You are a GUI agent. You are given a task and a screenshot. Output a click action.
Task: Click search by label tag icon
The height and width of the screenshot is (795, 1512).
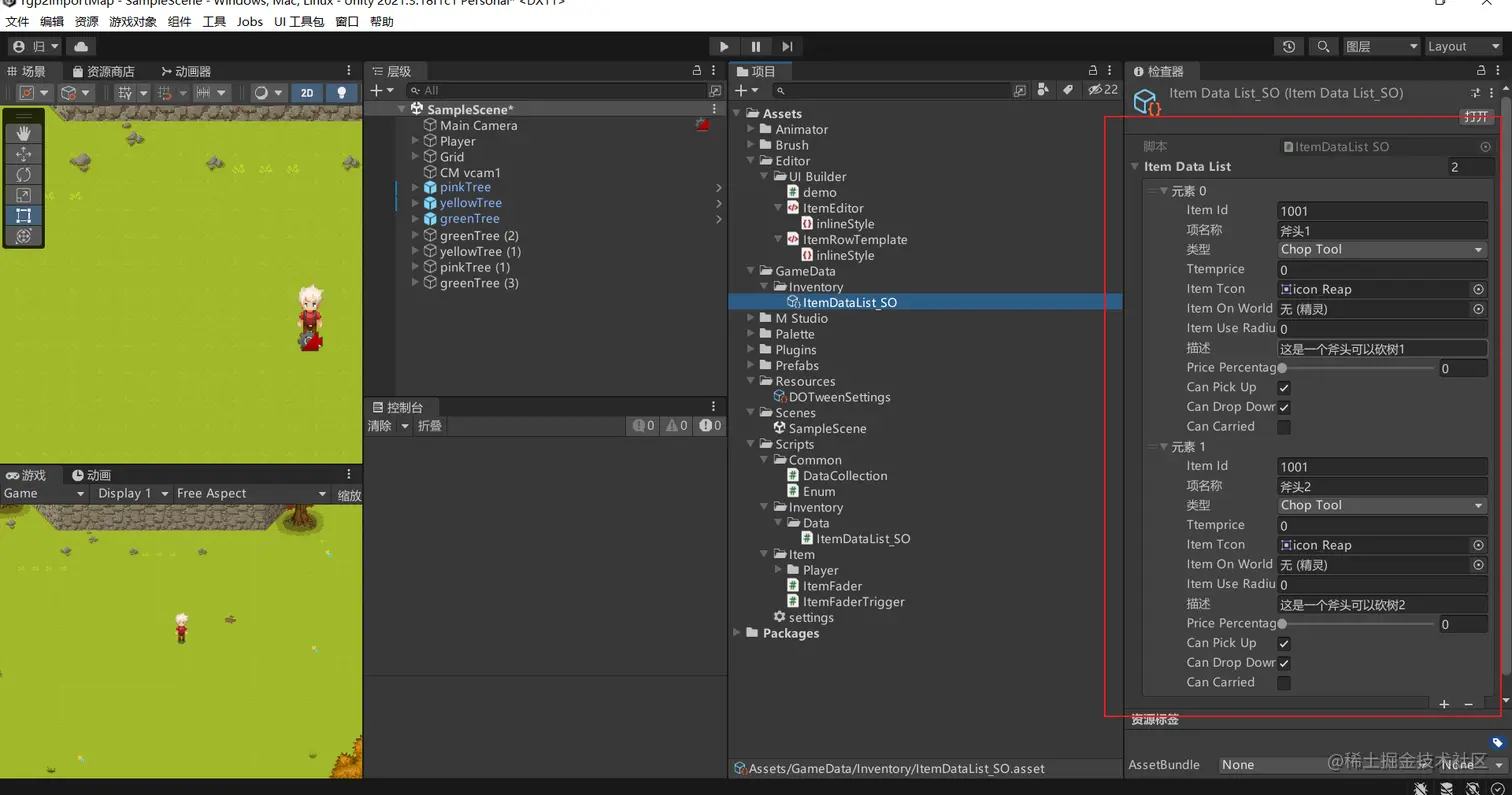click(1067, 90)
